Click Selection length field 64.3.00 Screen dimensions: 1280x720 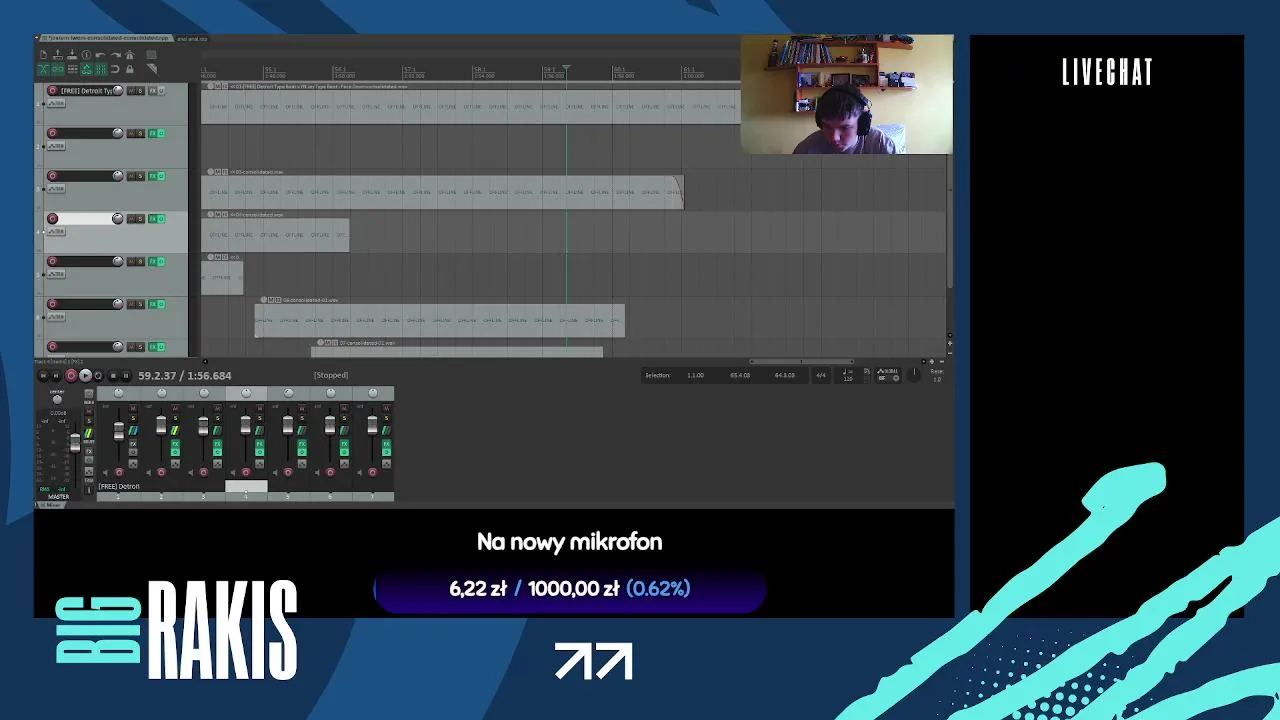(785, 375)
